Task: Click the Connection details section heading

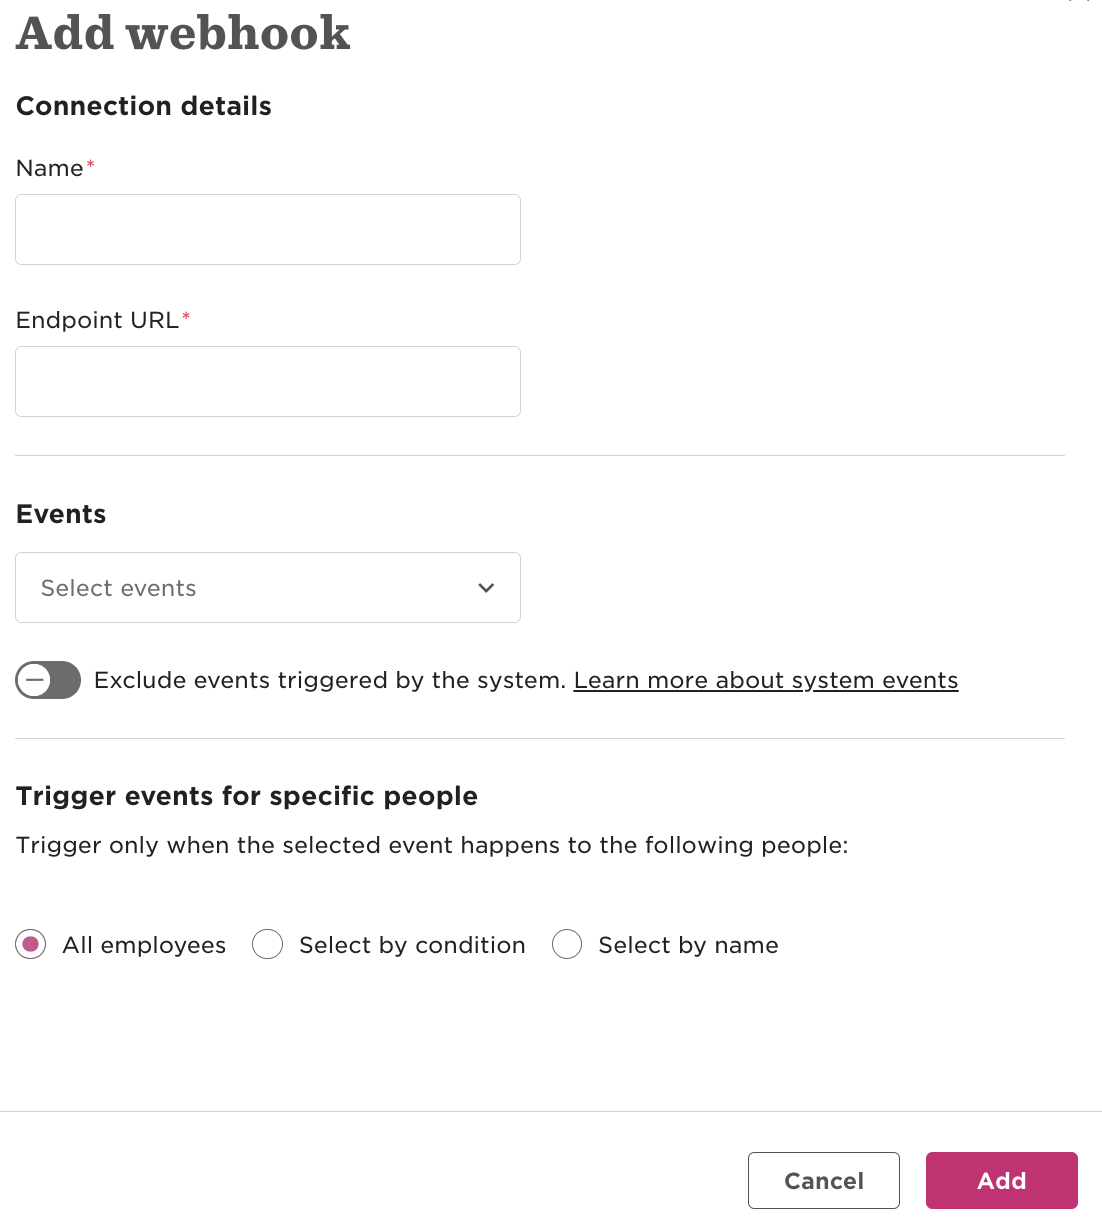Action: pyautogui.click(x=143, y=106)
